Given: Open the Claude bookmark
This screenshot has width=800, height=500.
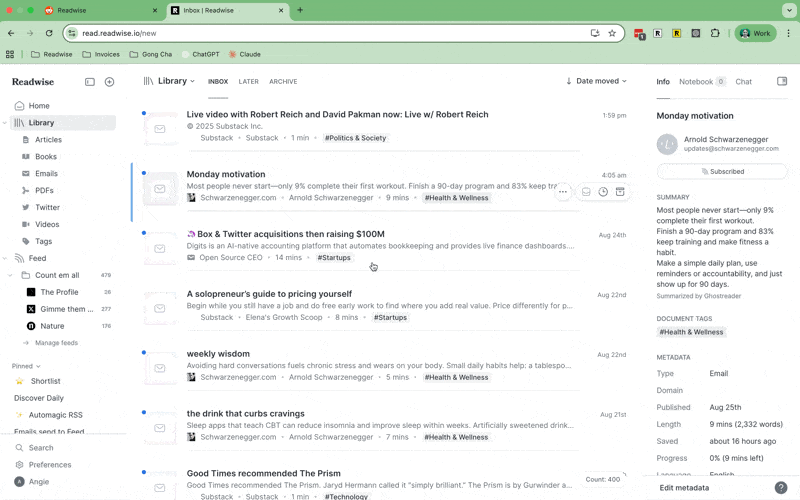Looking at the screenshot, I should (244, 54).
